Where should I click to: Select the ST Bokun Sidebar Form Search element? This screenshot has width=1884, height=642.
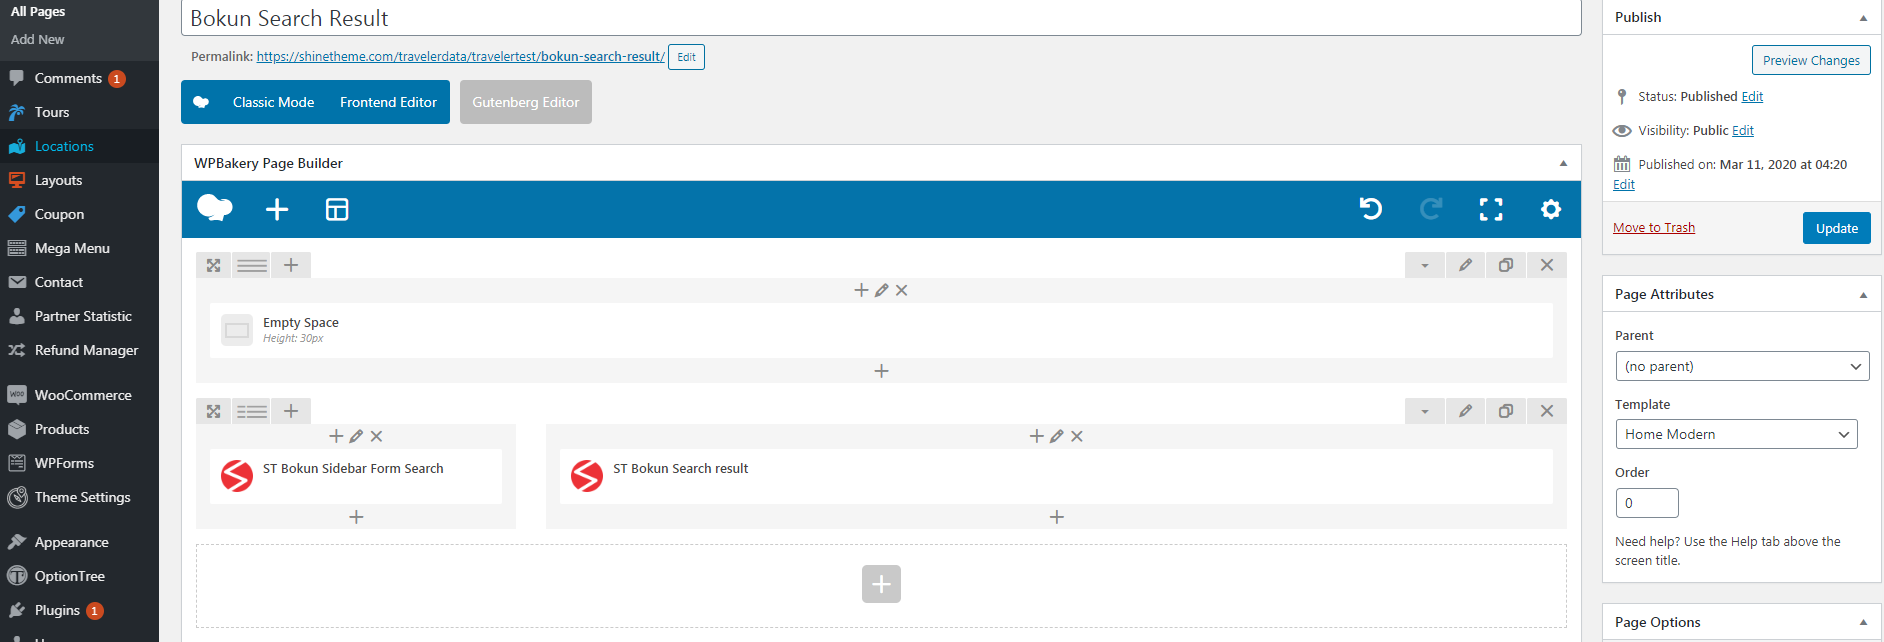(356, 476)
